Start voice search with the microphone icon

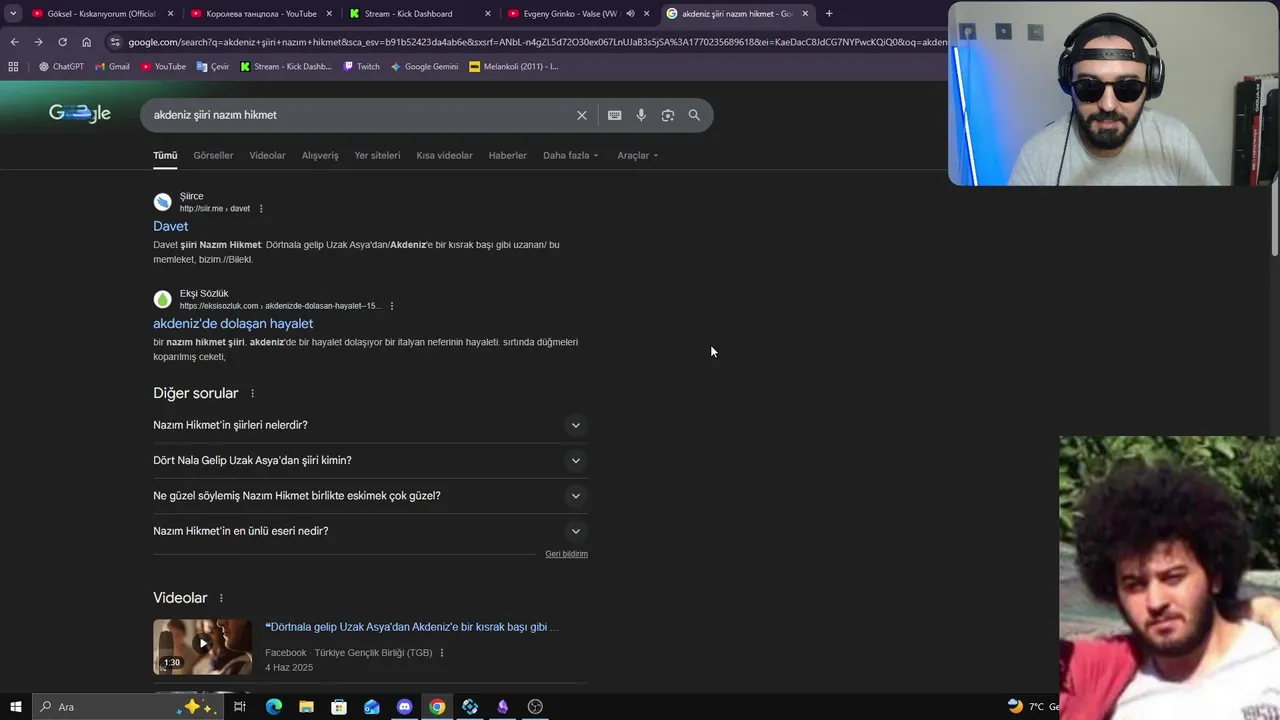641,115
